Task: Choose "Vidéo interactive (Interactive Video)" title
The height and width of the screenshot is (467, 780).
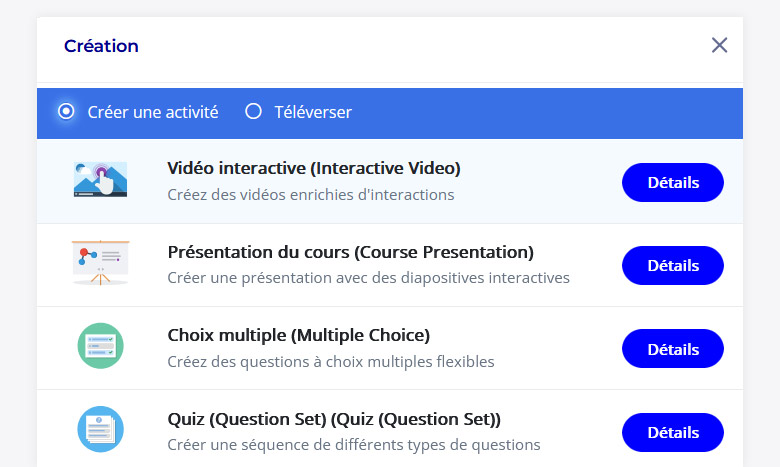Action: tap(314, 168)
